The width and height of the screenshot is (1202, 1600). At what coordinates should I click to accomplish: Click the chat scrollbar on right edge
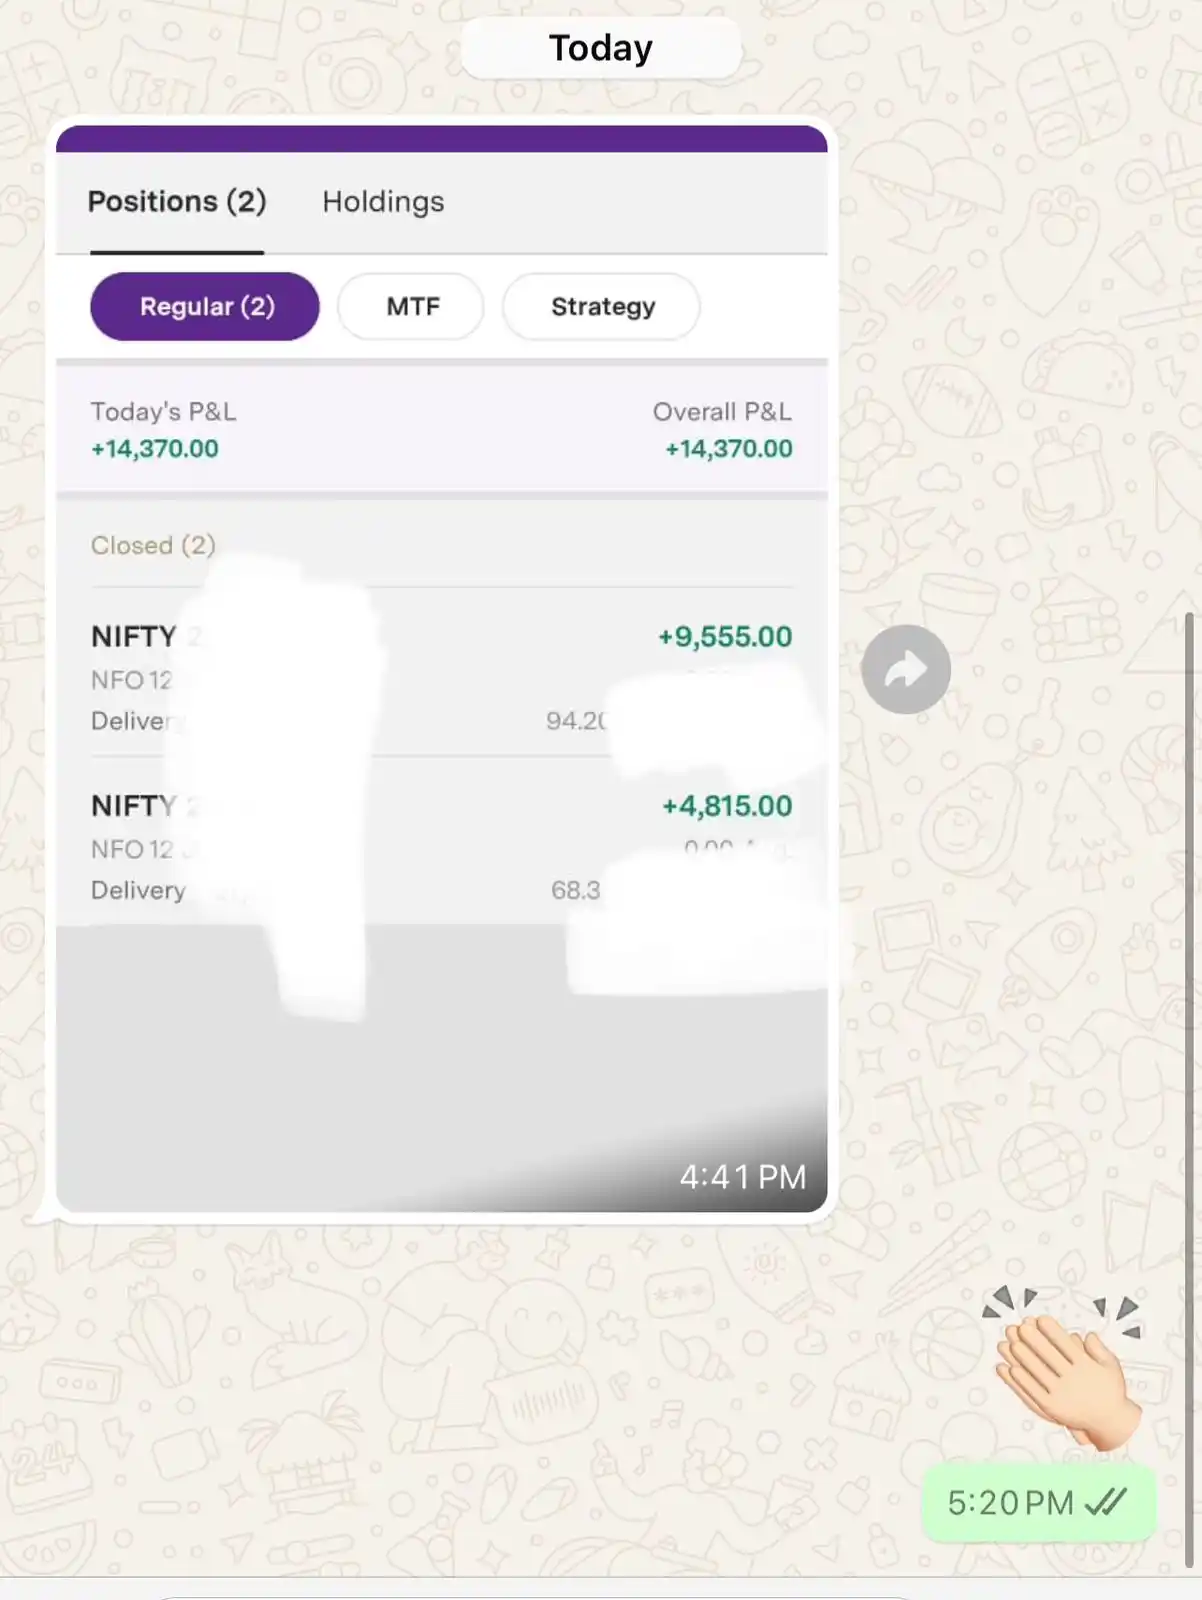tap(1190, 1090)
